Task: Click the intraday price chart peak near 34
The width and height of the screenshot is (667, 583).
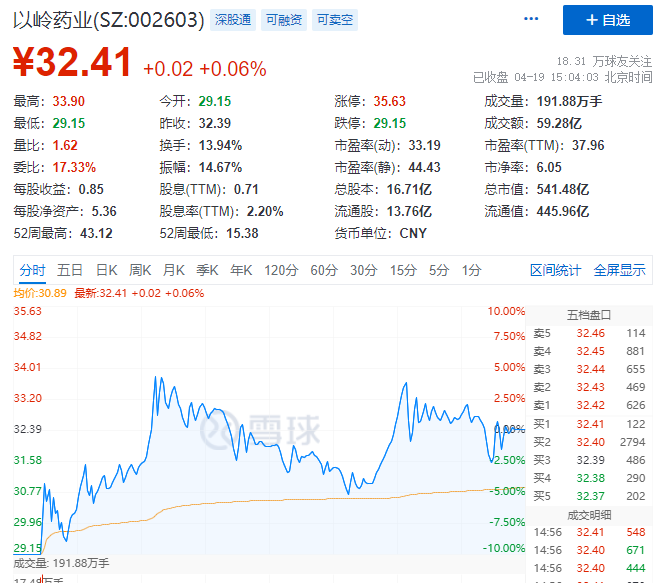Action: (155, 377)
